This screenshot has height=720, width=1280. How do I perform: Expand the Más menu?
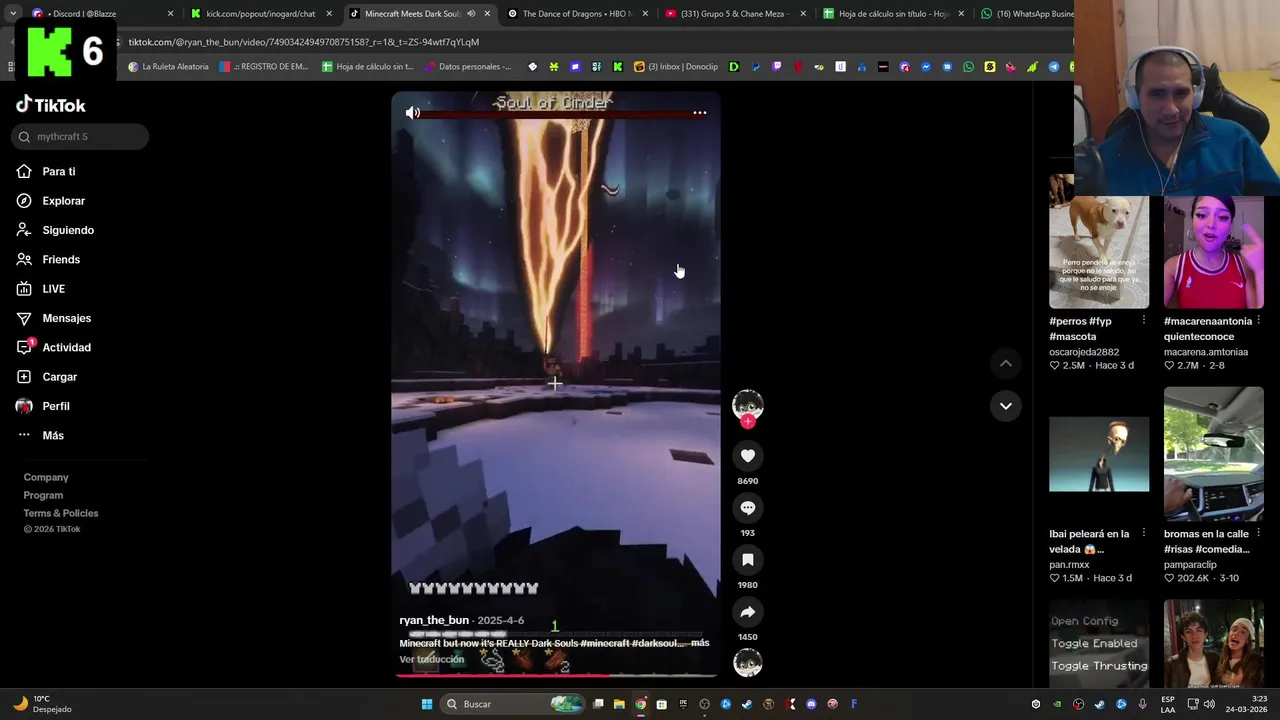click(52, 436)
